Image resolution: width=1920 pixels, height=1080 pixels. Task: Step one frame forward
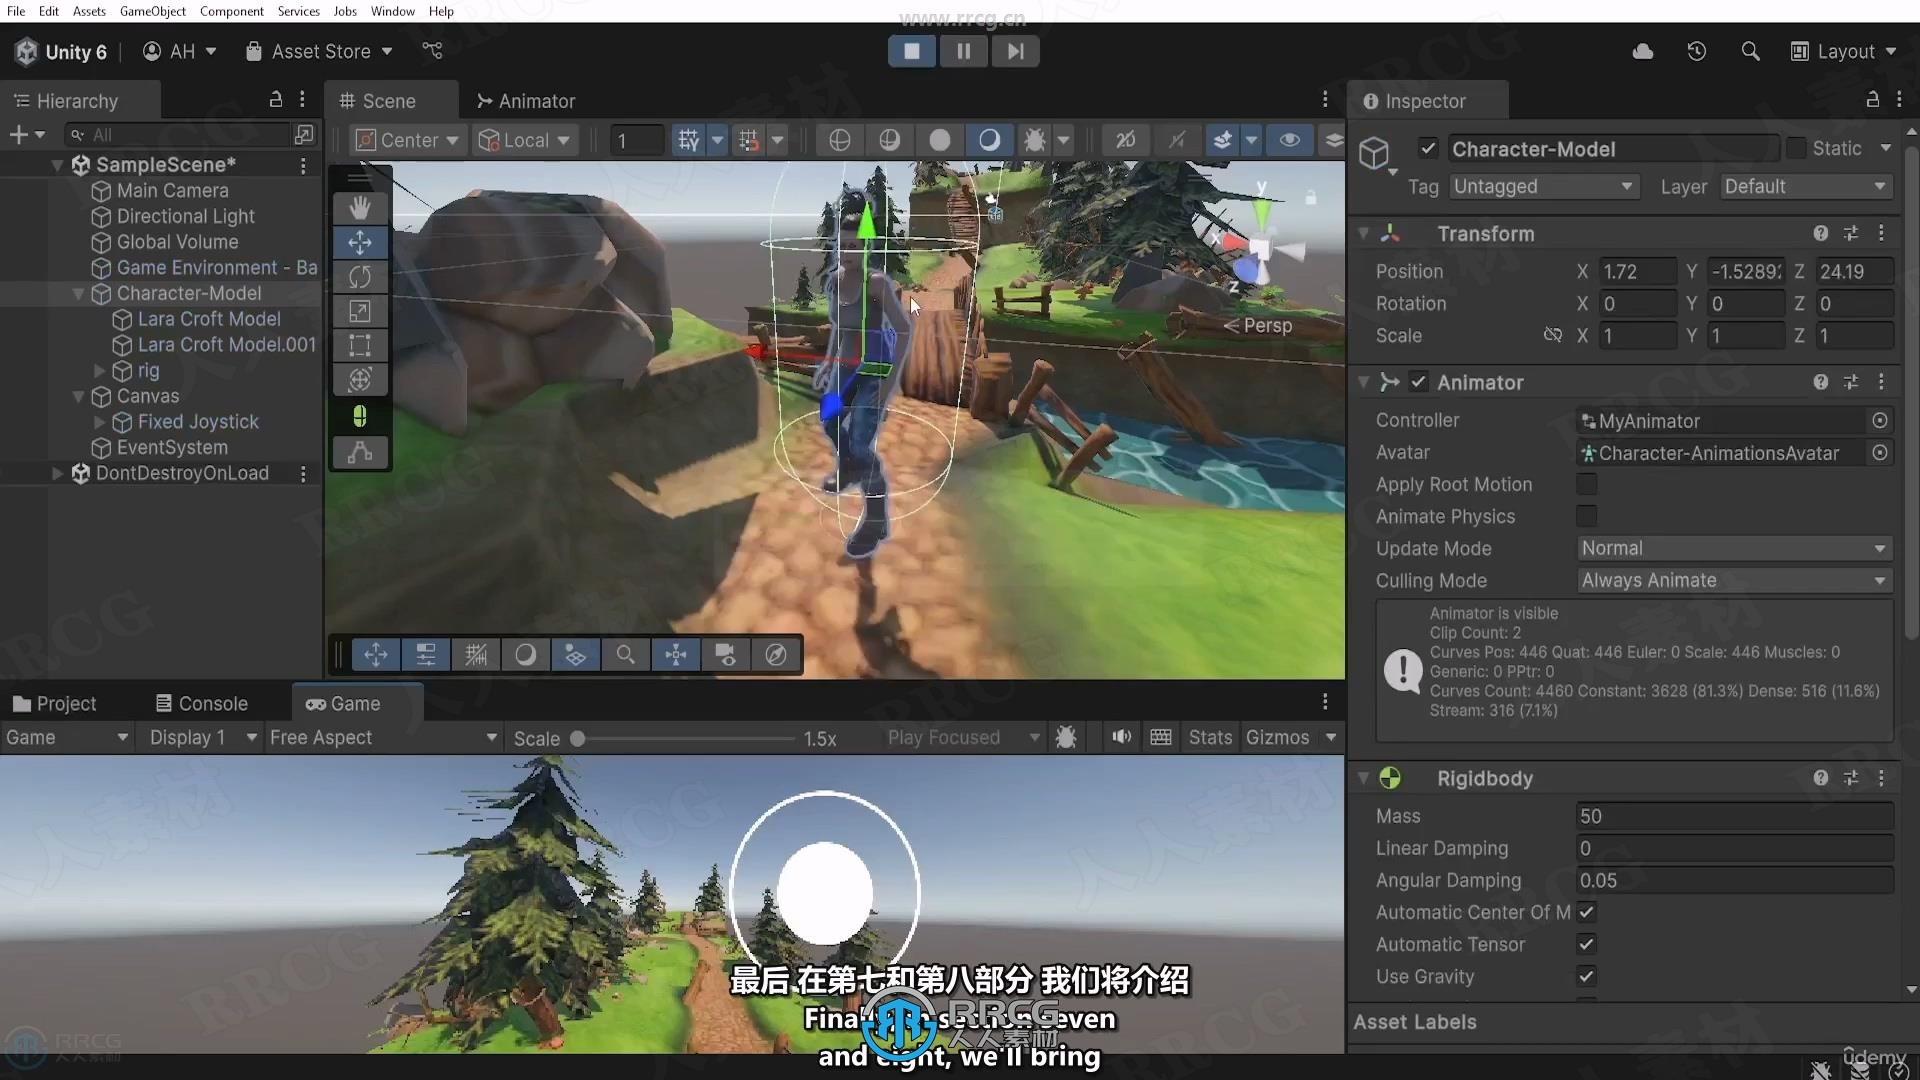[1015, 51]
